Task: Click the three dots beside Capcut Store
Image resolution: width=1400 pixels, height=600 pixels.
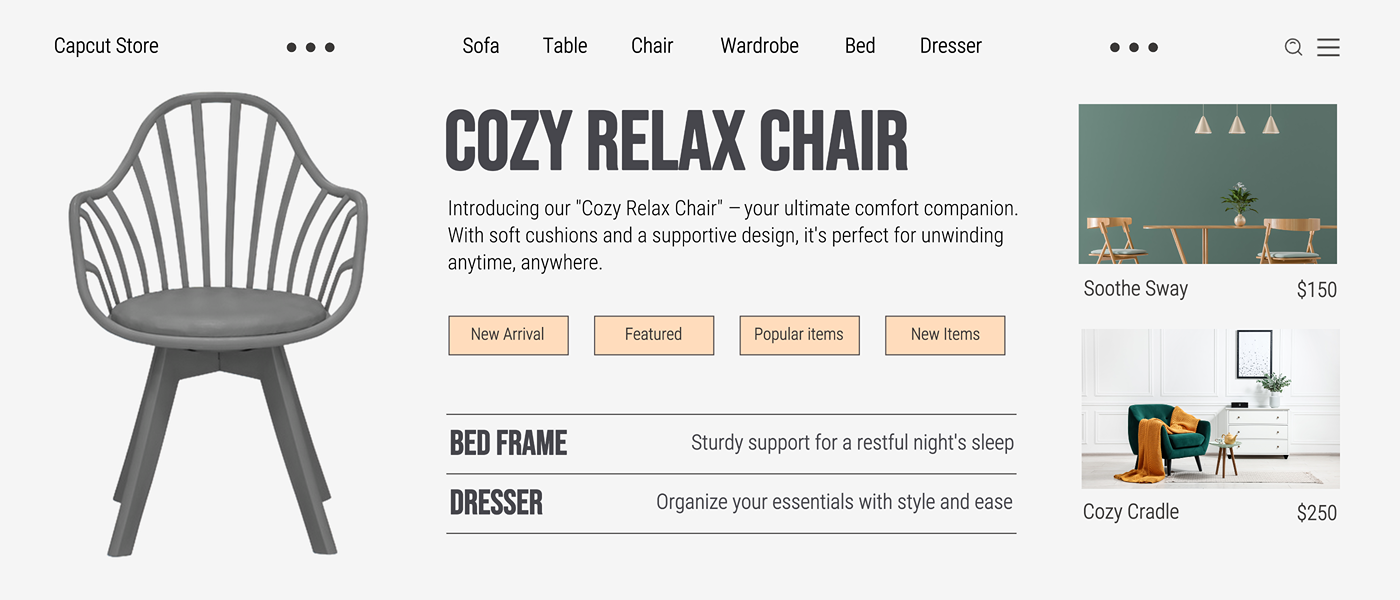Action: (x=310, y=47)
